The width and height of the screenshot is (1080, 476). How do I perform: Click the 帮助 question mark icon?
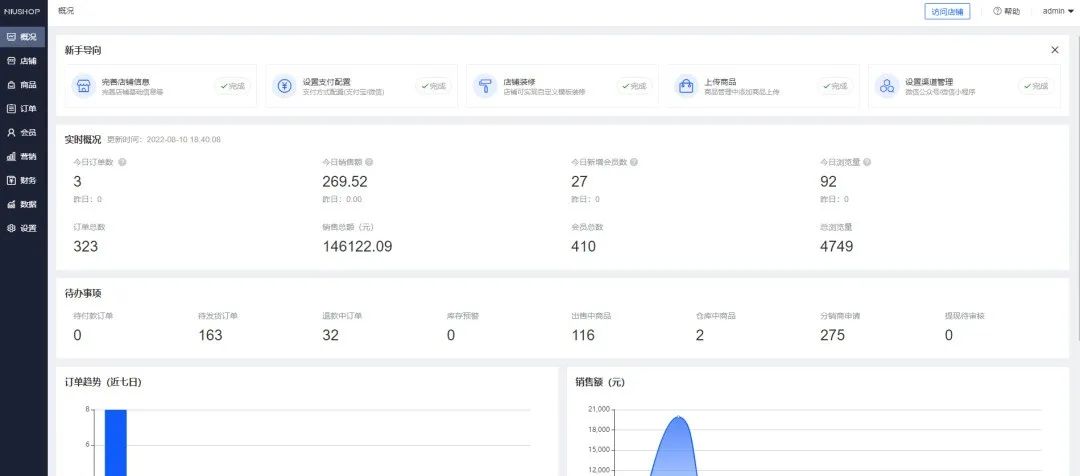[x=997, y=11]
